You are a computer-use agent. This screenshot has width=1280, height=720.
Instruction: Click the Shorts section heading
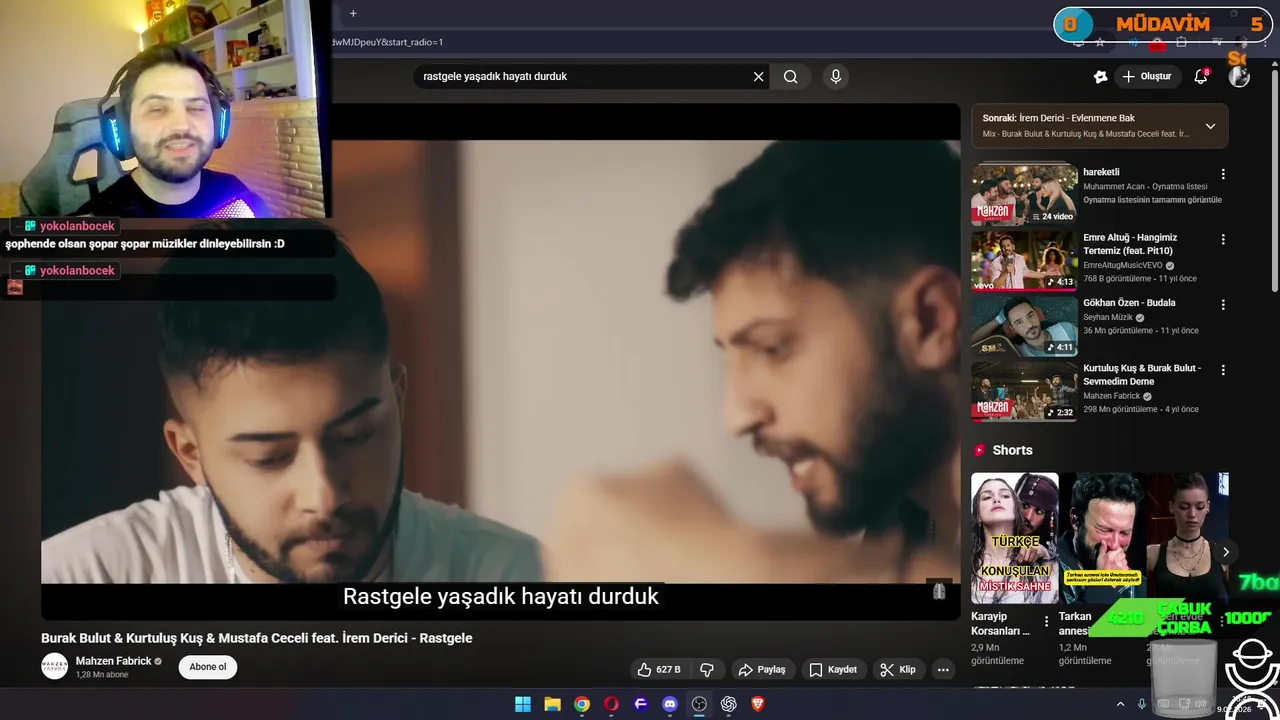[x=1012, y=450]
